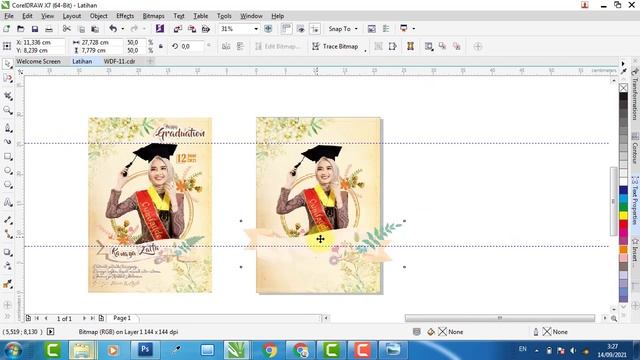
Task: Toggle Show Guidelines button
Action: [315, 29]
